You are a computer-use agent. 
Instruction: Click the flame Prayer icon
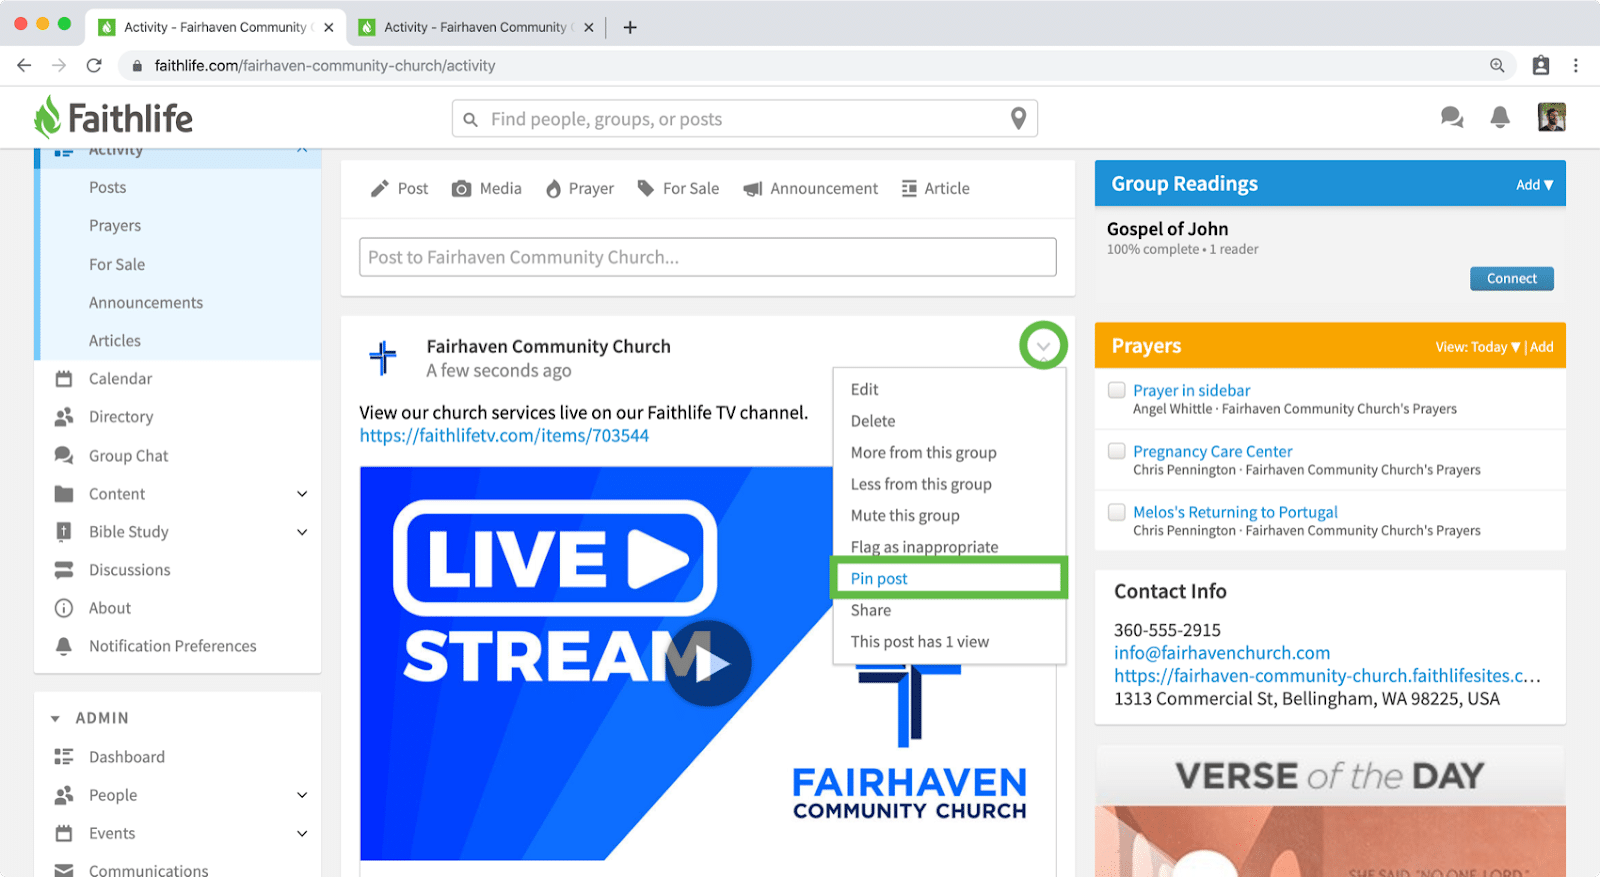pos(553,188)
